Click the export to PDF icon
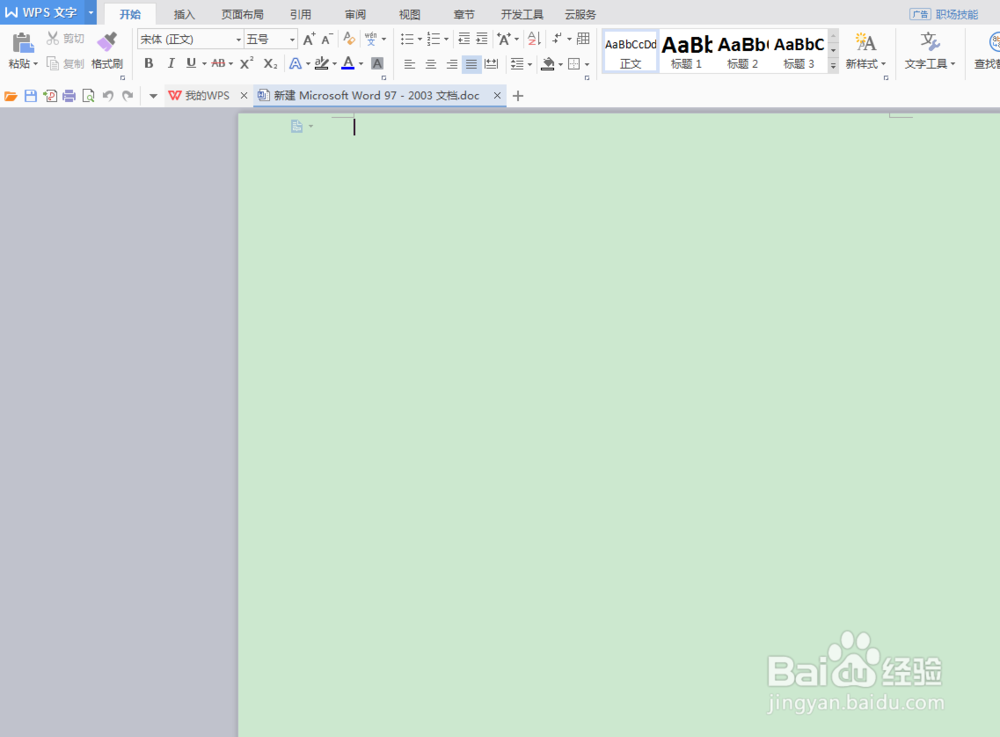Image resolution: width=1000 pixels, height=737 pixels. pos(50,96)
